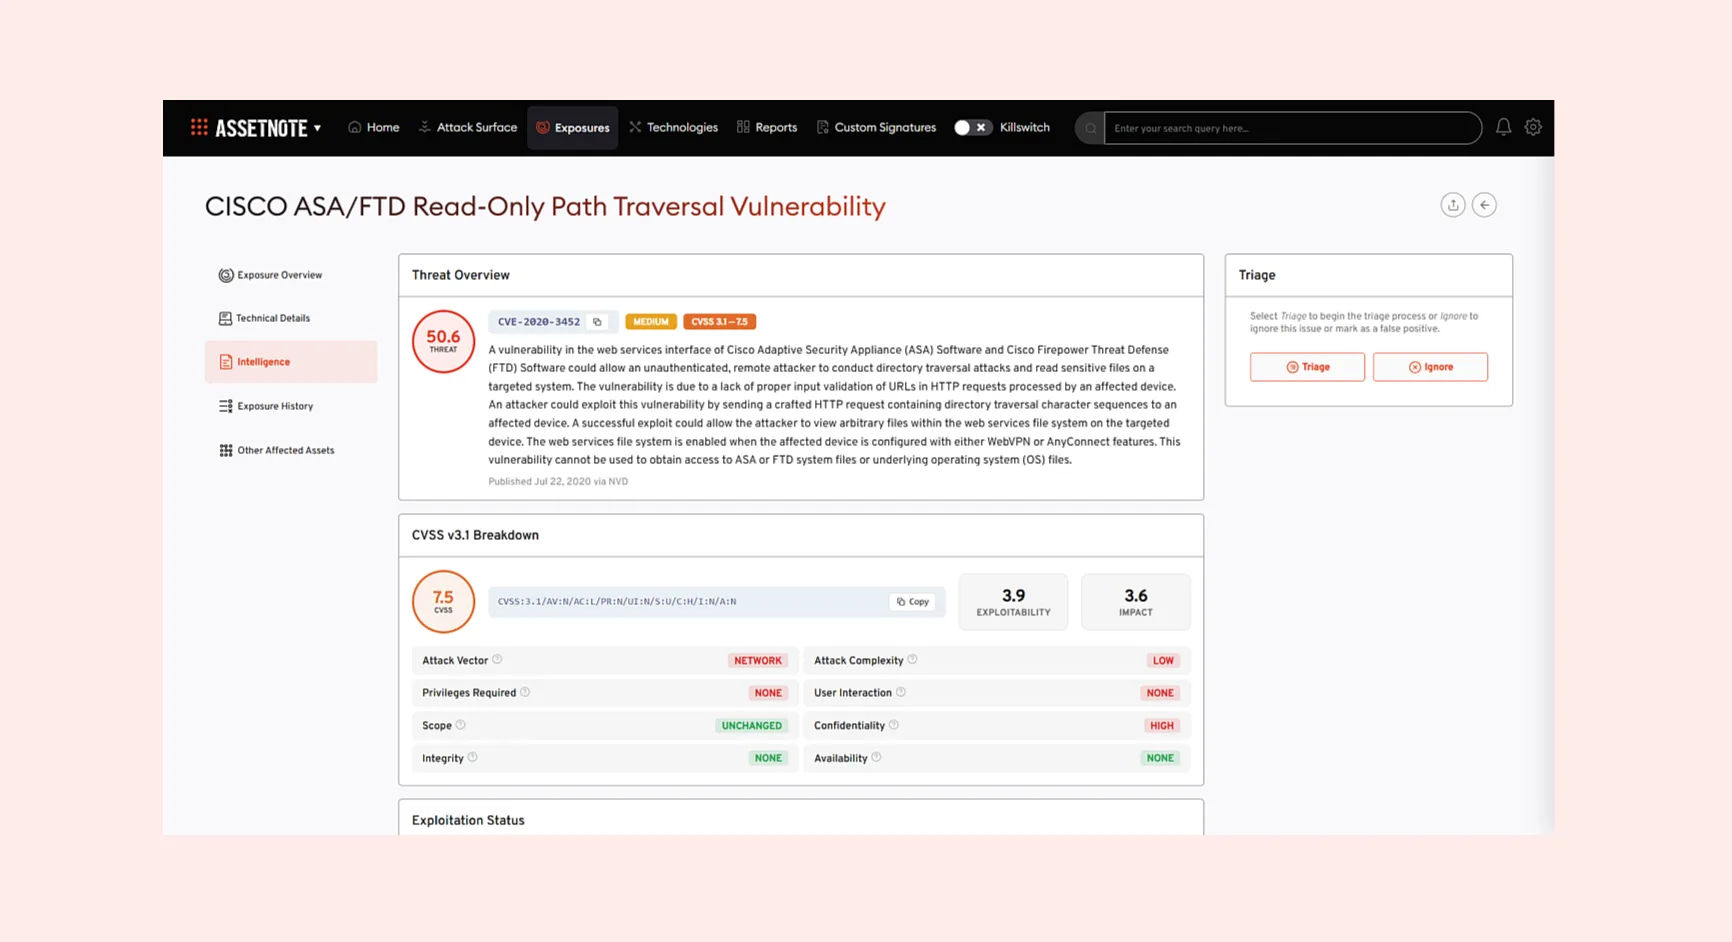Click the CVSS 3.1 – 7.5 badge
Viewport: 1732px width, 942px height.
[719, 322]
